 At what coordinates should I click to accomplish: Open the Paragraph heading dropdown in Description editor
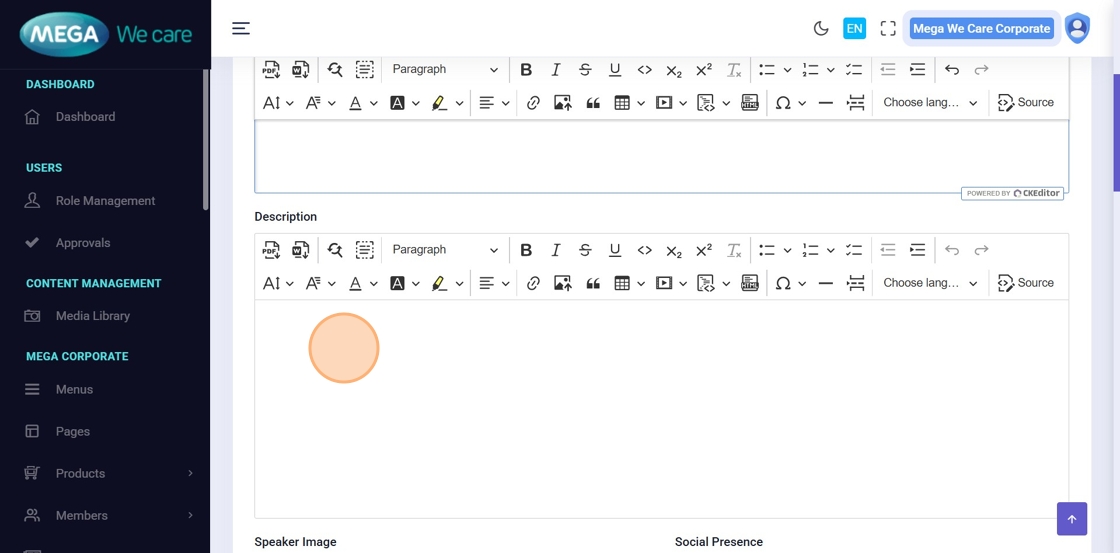pos(444,250)
